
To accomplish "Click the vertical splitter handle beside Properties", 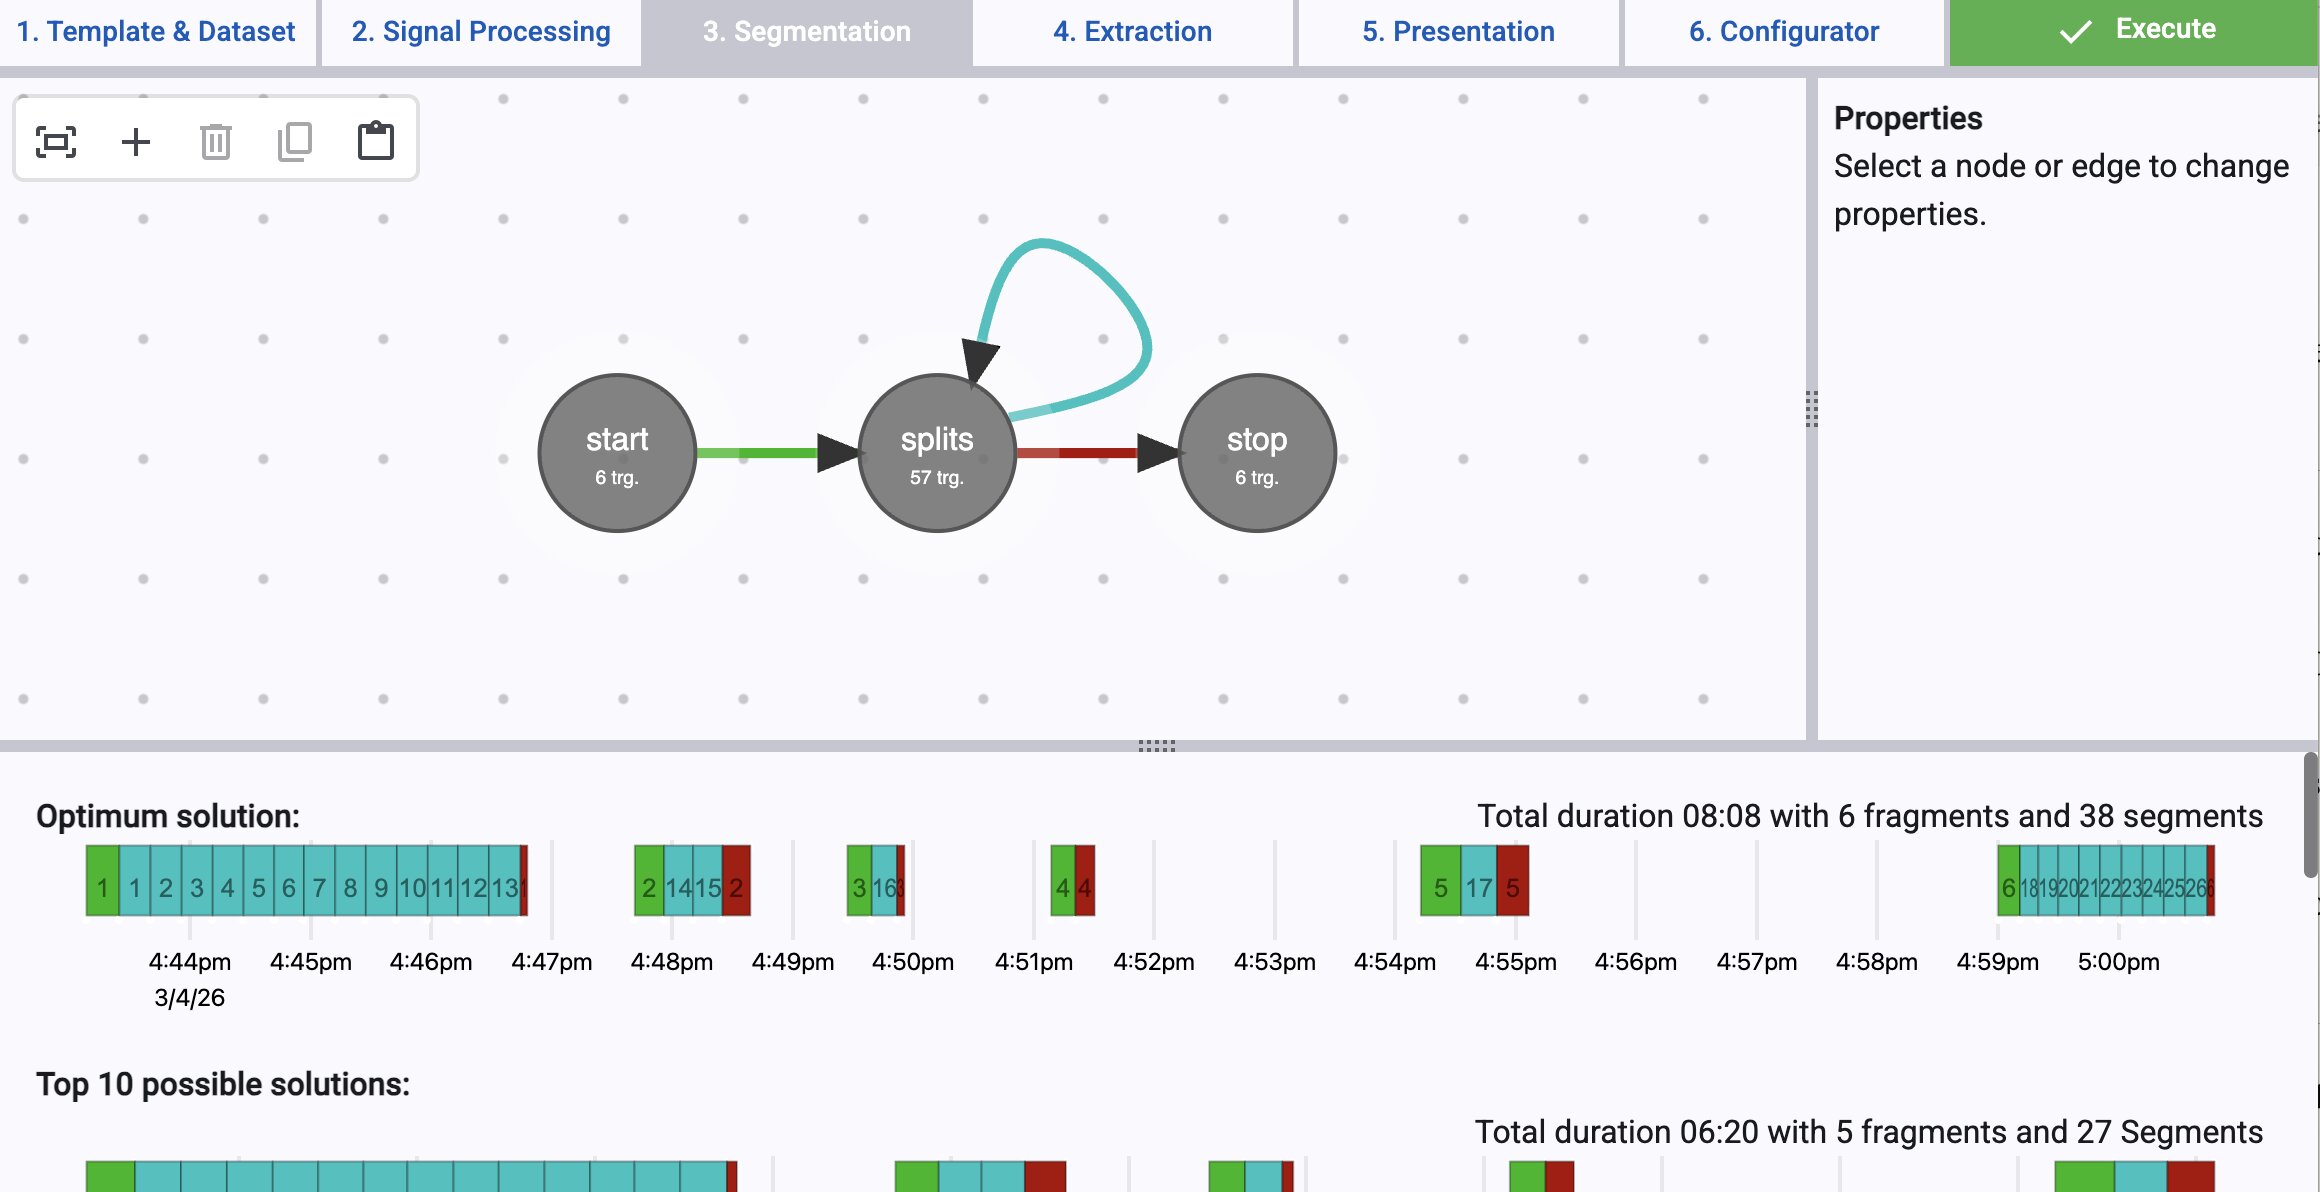I will pyautogui.click(x=1811, y=409).
